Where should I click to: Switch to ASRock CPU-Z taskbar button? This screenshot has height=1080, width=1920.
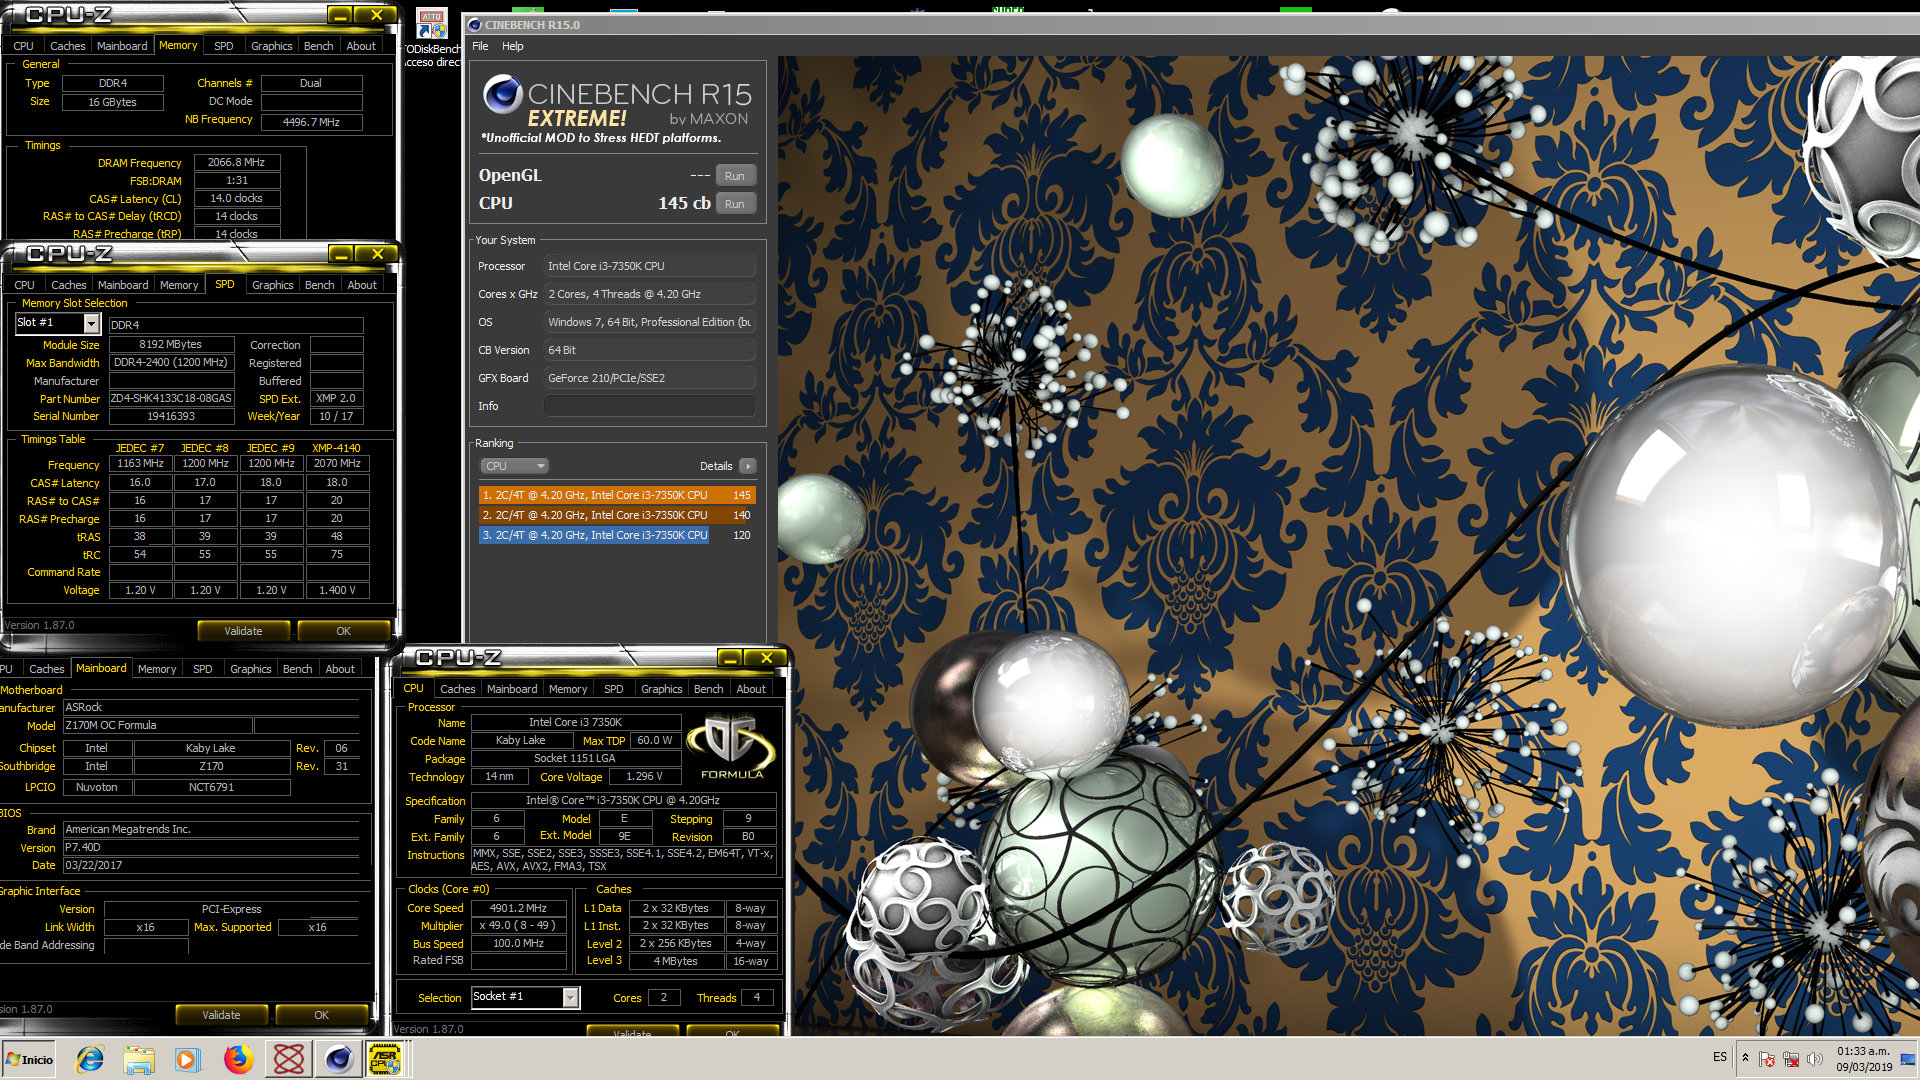click(x=386, y=1059)
